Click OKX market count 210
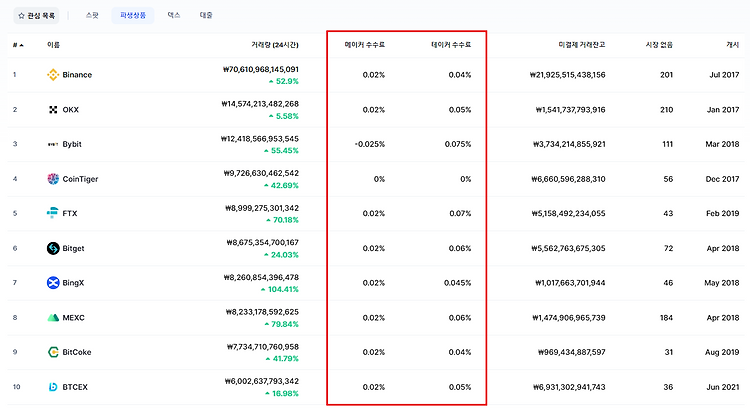This screenshot has height=408, width=750. coord(666,110)
